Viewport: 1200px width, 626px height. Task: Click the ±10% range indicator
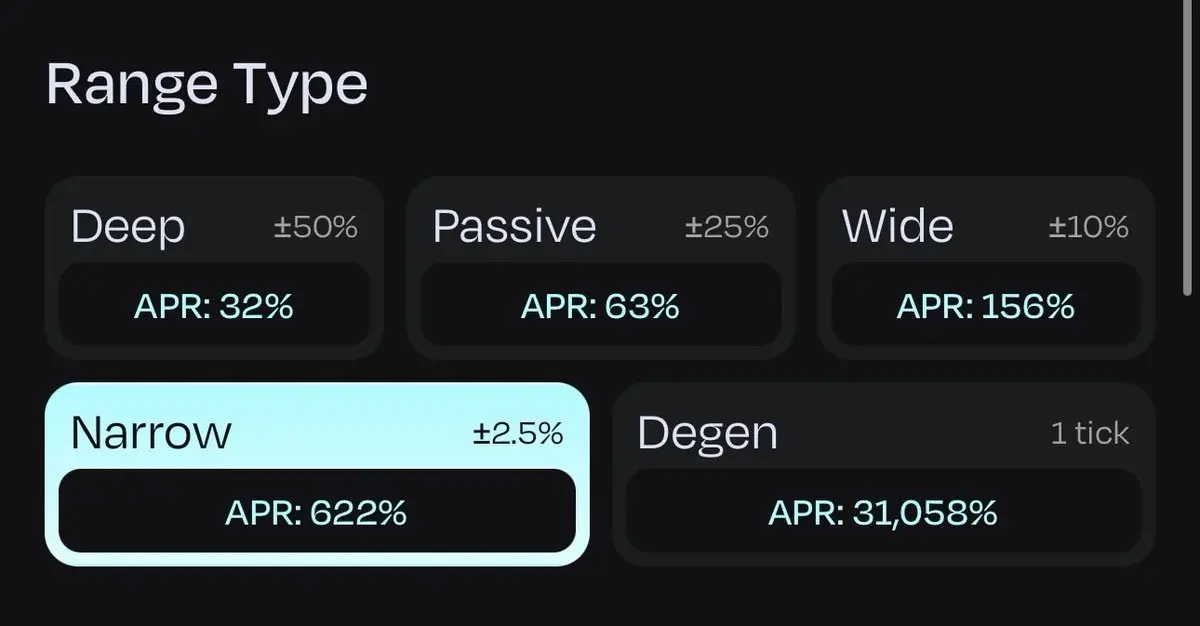click(1088, 228)
